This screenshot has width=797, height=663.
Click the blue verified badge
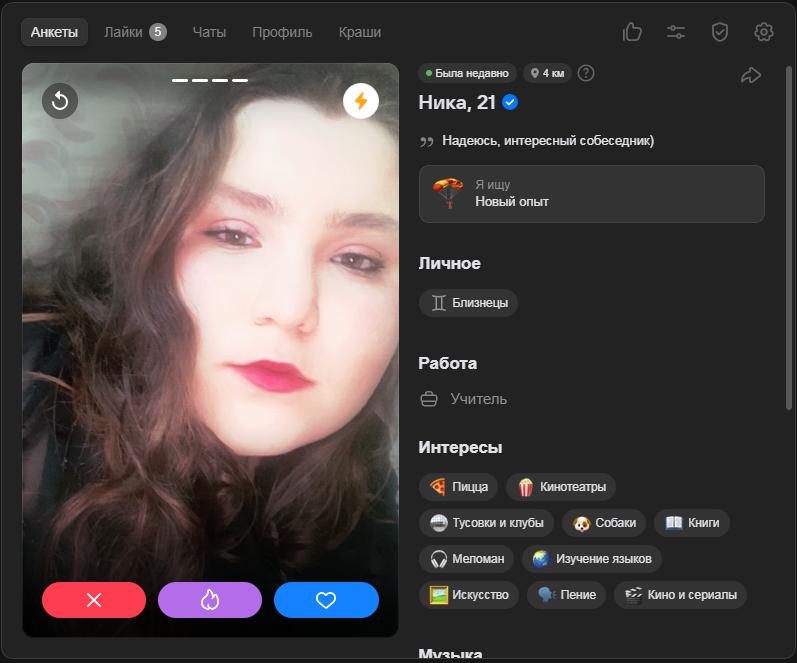[510, 102]
